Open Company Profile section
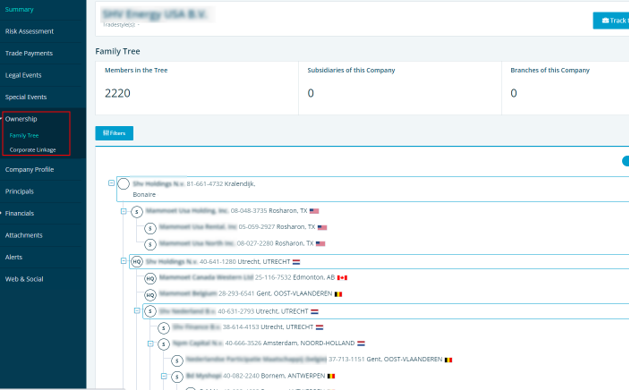629x390 pixels. click(29, 169)
